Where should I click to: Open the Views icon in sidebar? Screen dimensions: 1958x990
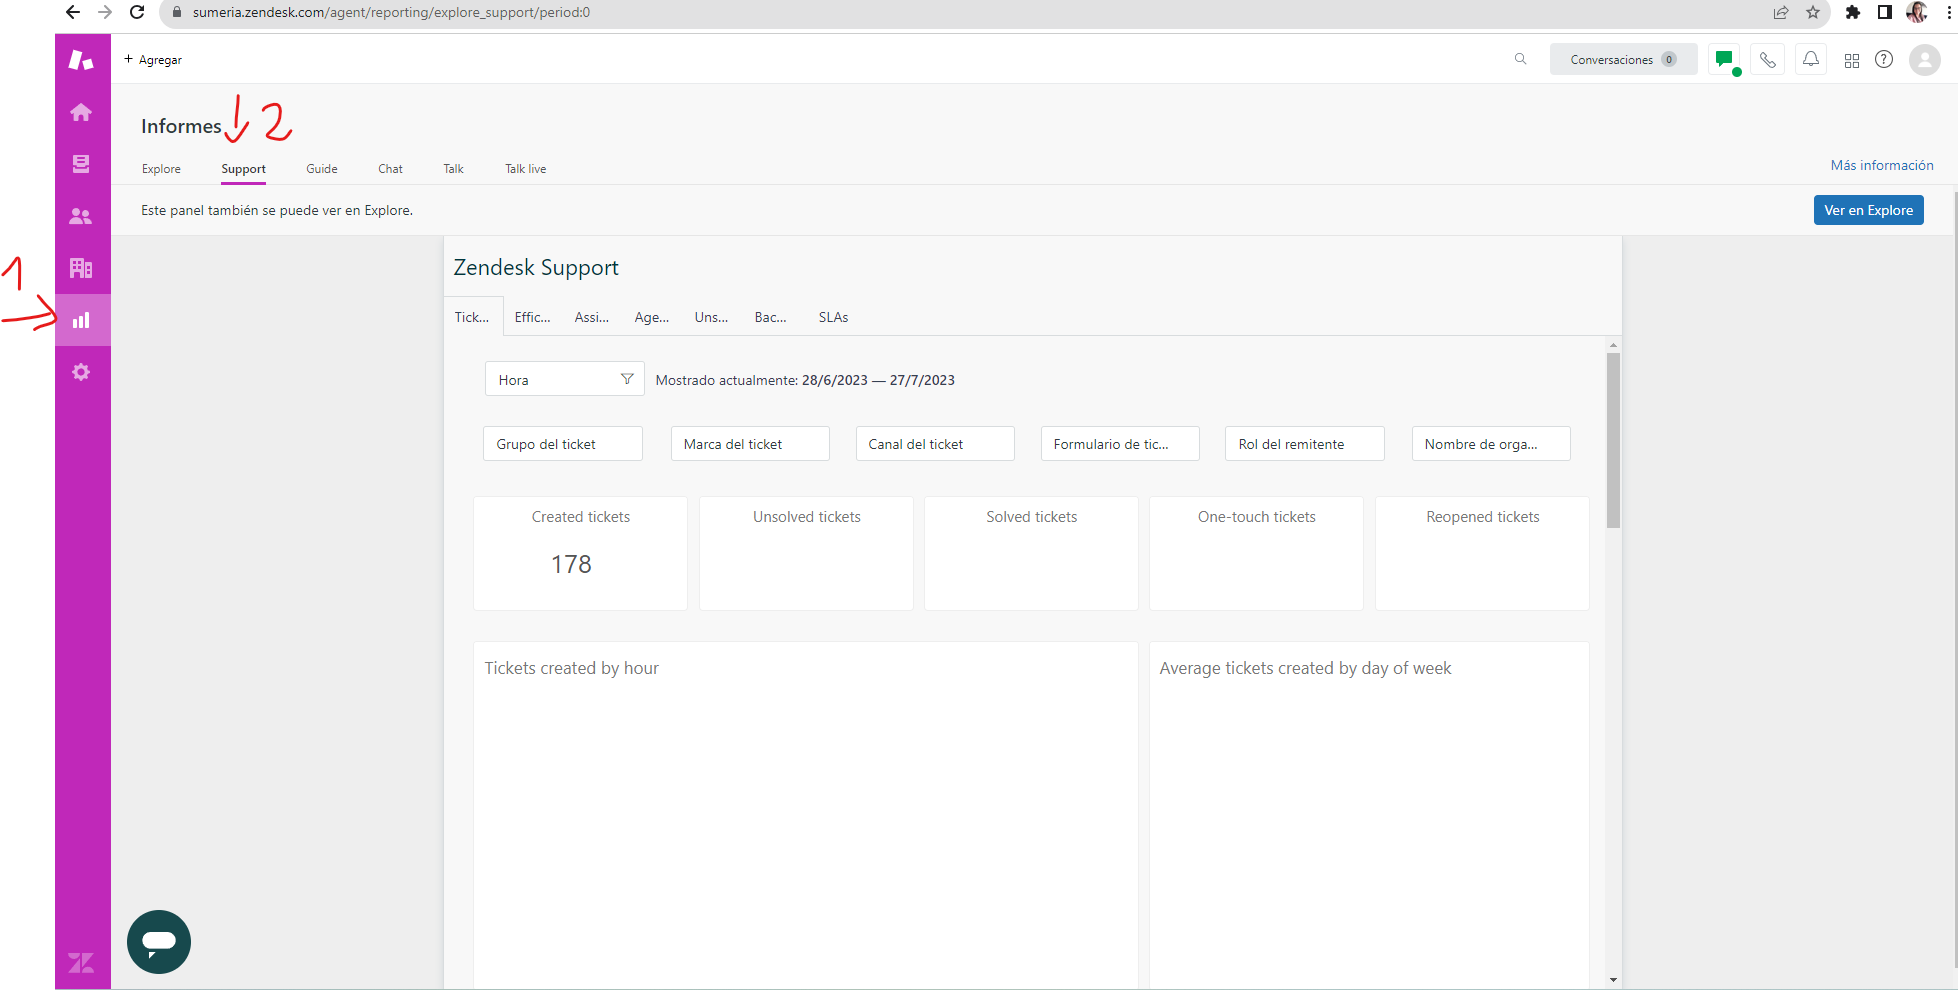click(81, 164)
